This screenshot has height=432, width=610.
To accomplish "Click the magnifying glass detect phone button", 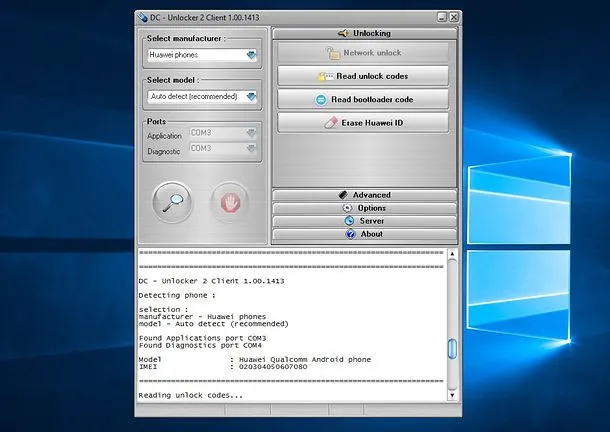I will click(x=172, y=202).
